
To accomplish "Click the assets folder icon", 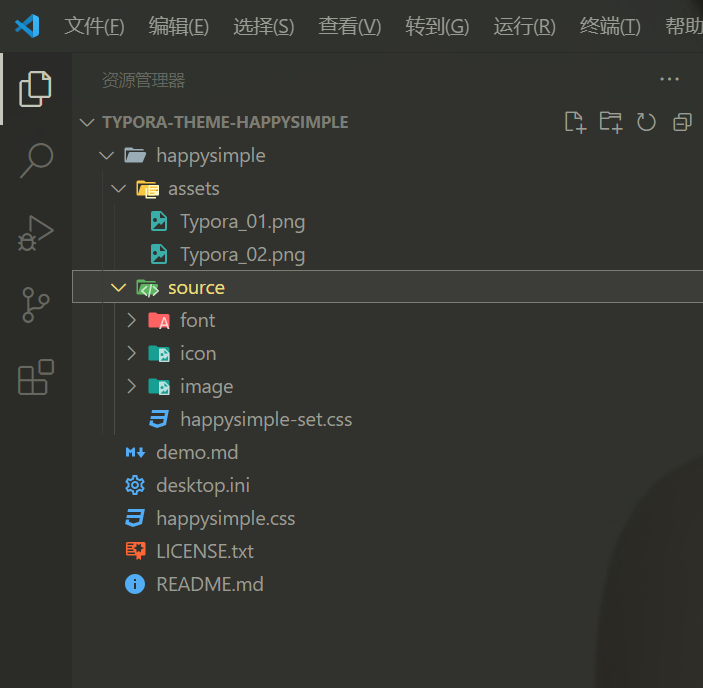I will (148, 189).
